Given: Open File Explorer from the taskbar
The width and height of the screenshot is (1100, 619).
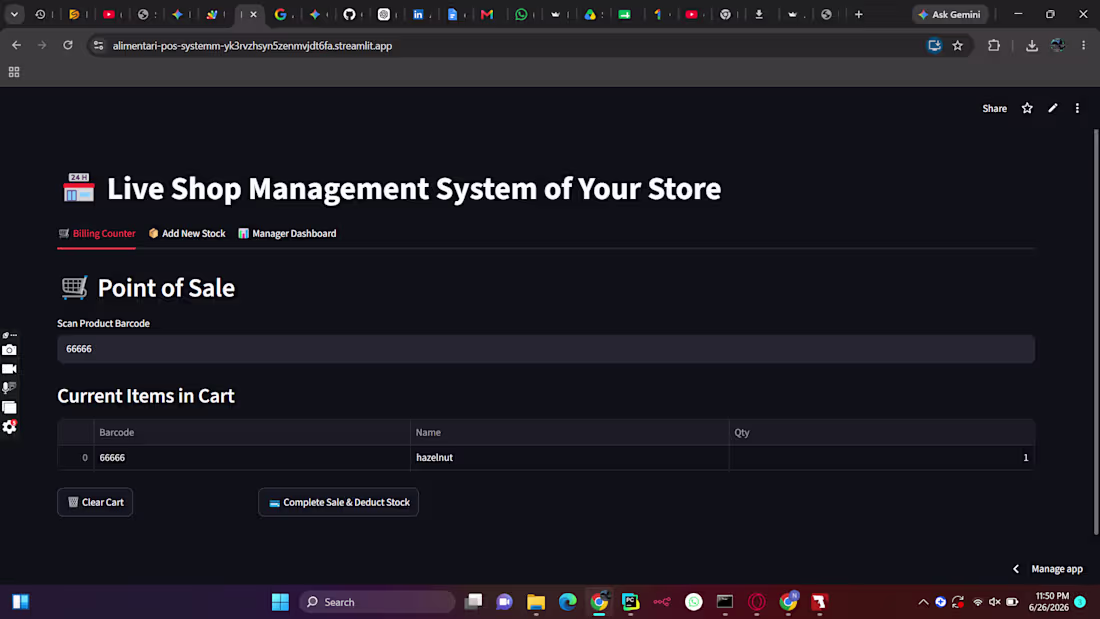Looking at the screenshot, I should click(x=536, y=601).
